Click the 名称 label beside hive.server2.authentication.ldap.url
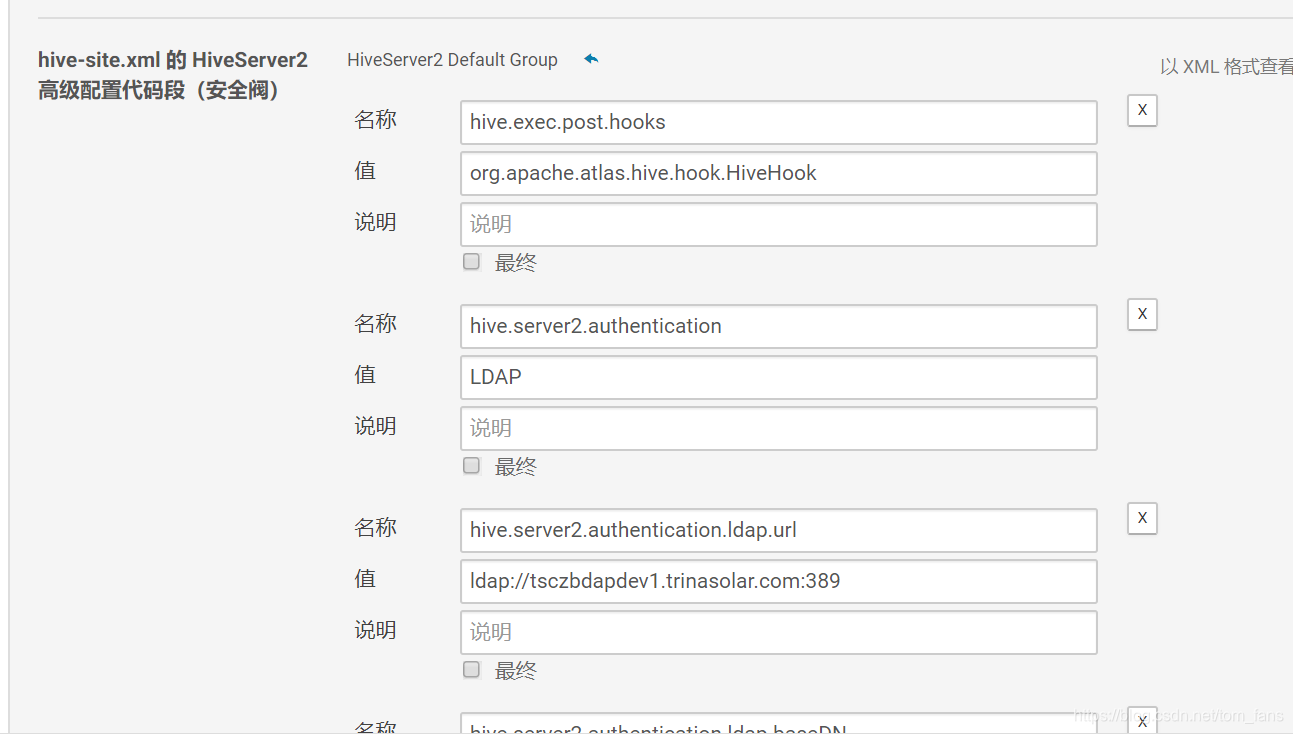Viewport: 1293px width, 734px height. (x=375, y=528)
